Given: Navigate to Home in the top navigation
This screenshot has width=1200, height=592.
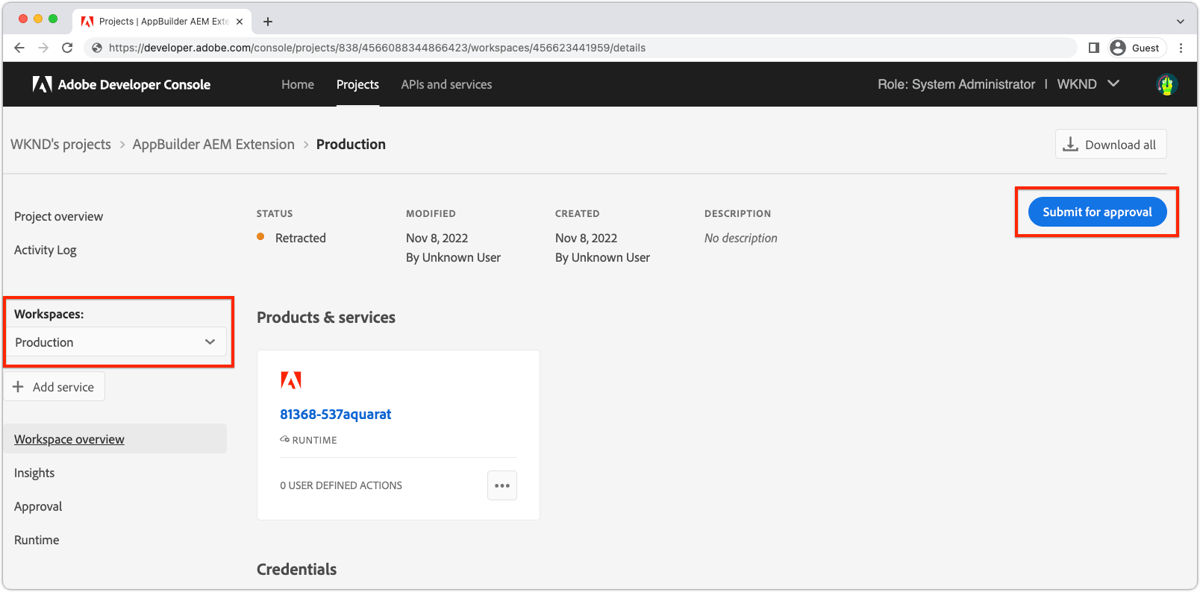Looking at the screenshot, I should pyautogui.click(x=297, y=84).
